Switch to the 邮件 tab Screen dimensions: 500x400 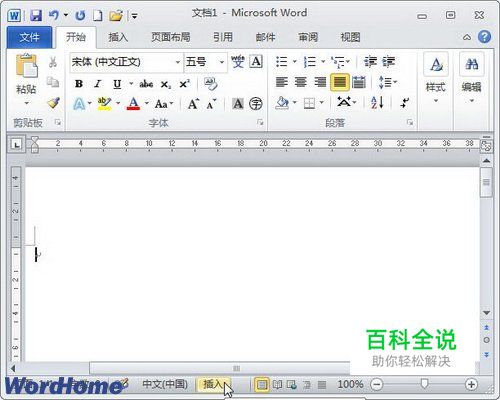[265, 37]
